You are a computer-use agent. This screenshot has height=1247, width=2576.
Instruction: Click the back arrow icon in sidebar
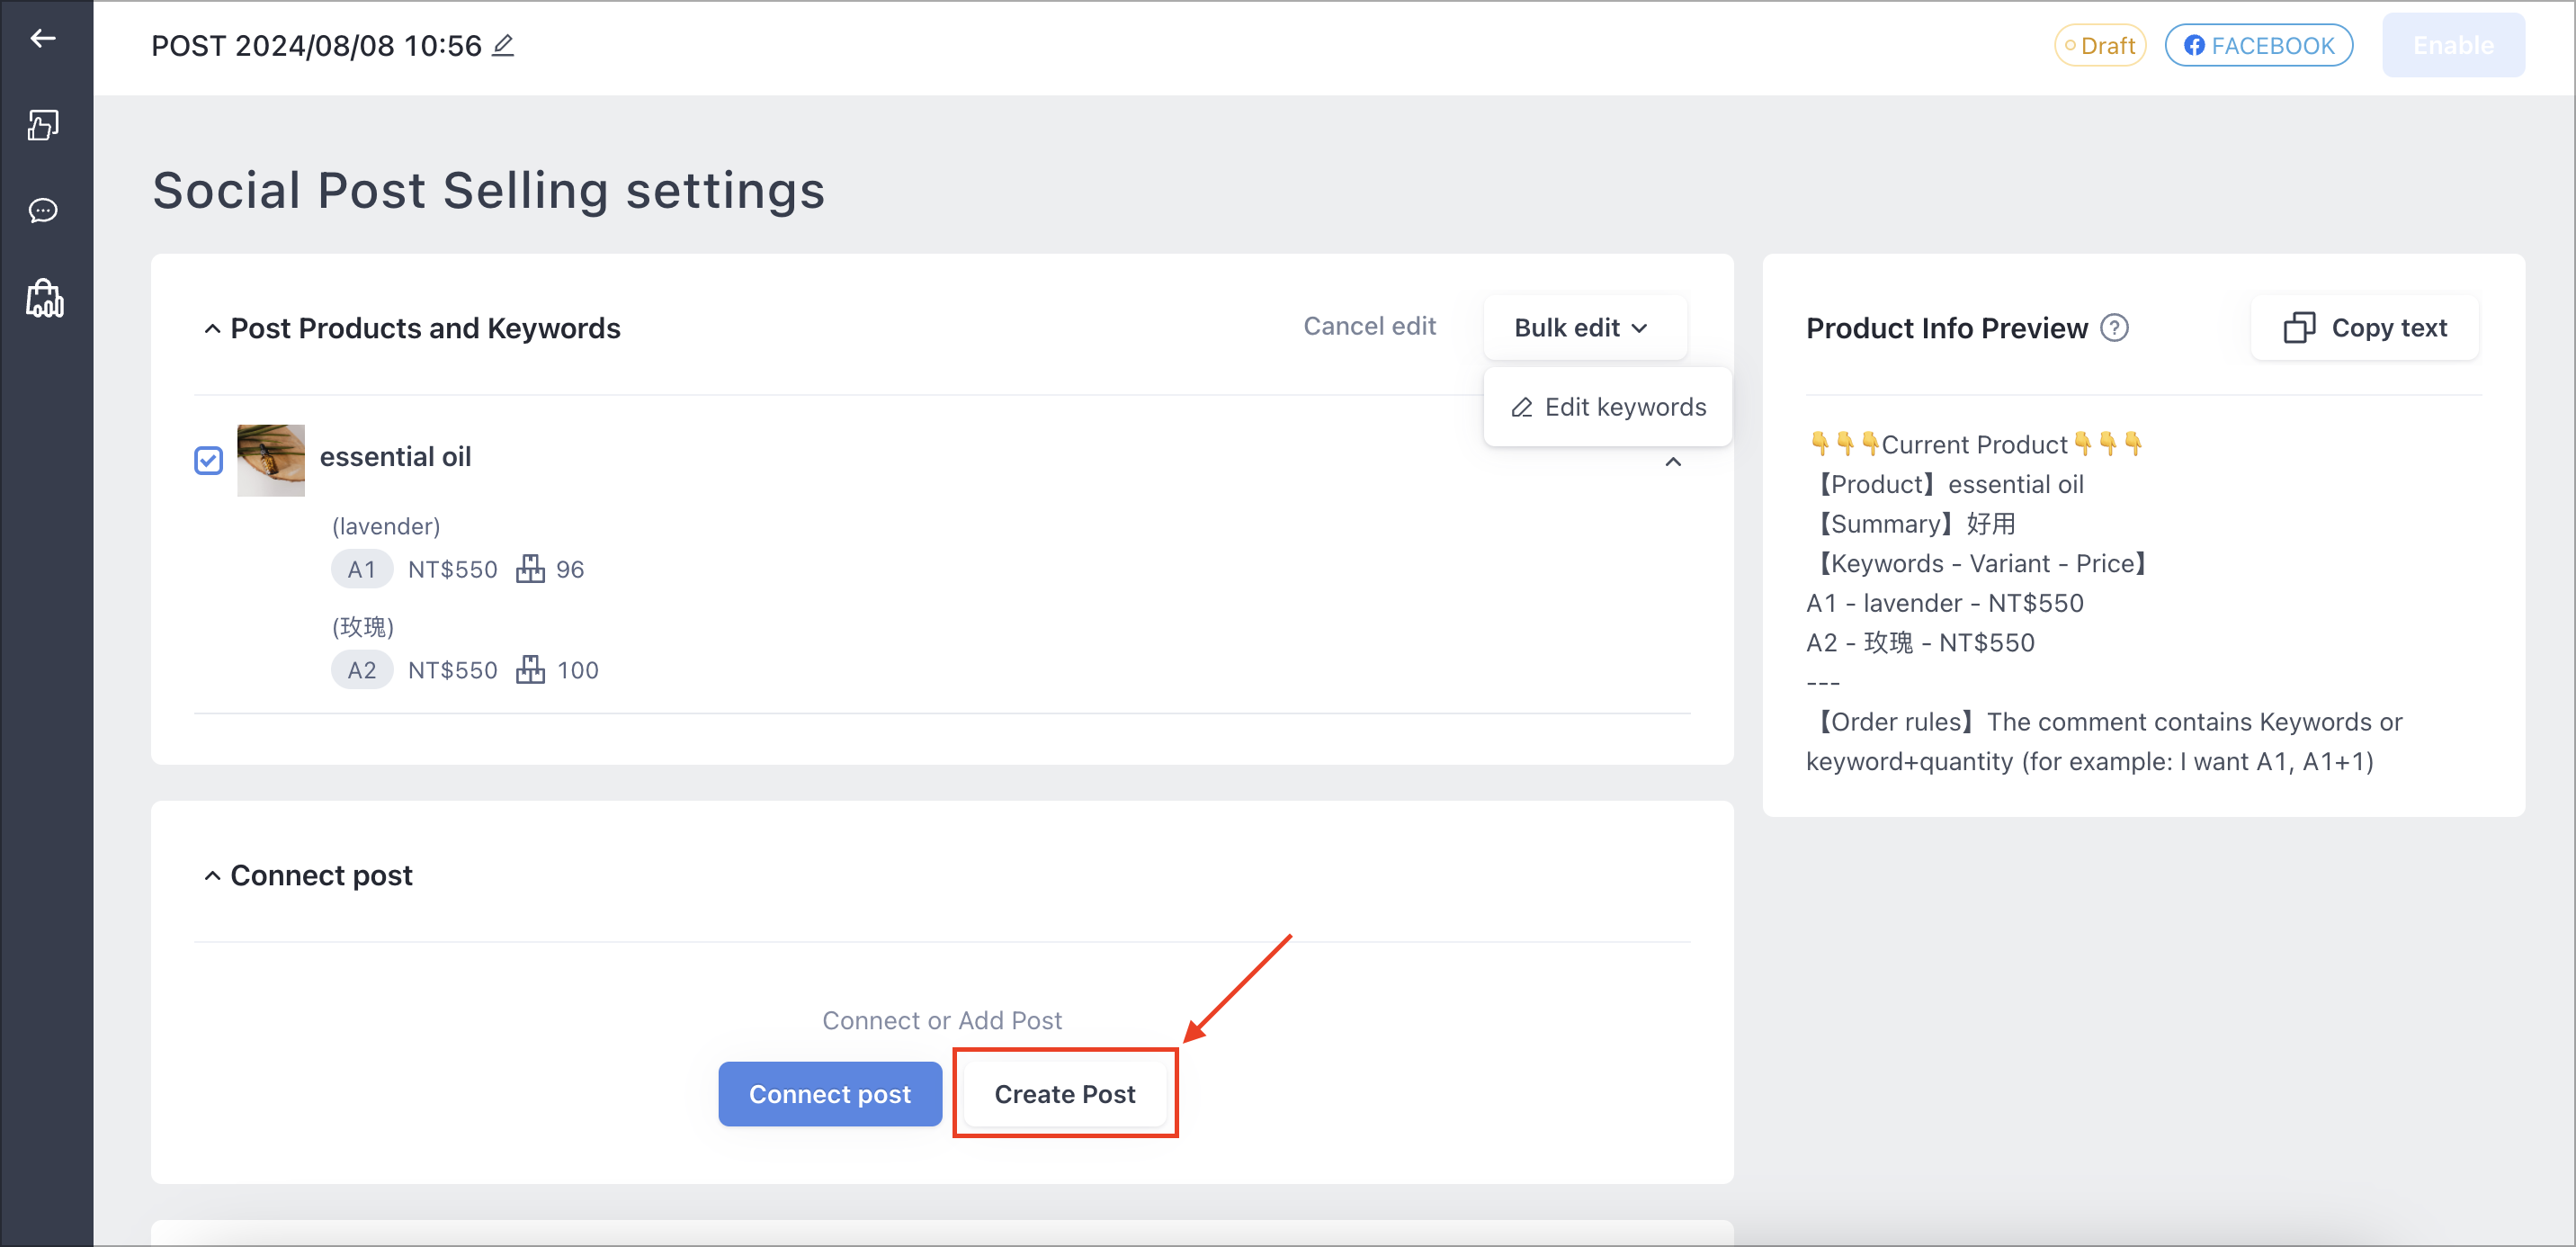coord(43,39)
